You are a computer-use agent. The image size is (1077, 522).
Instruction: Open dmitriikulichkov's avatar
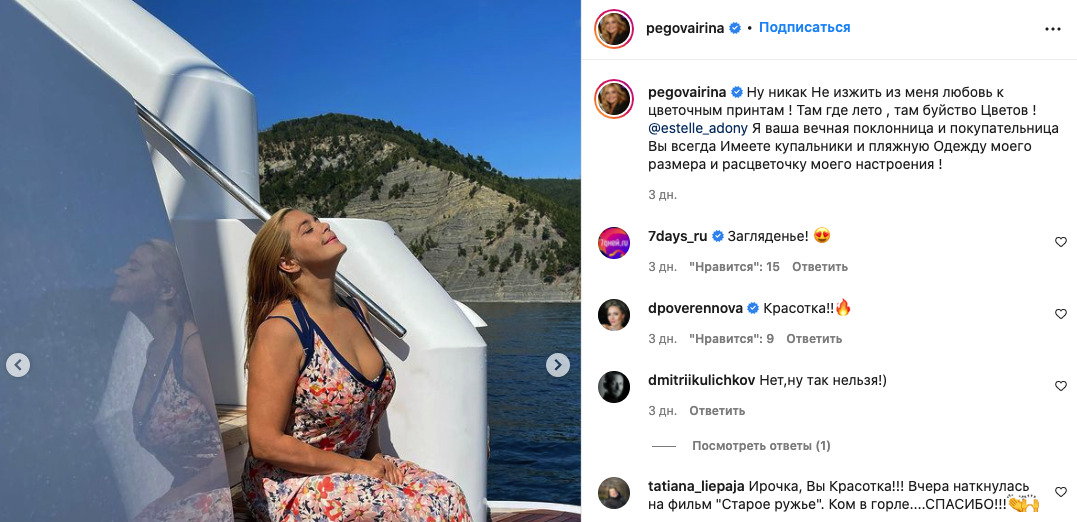coord(614,387)
